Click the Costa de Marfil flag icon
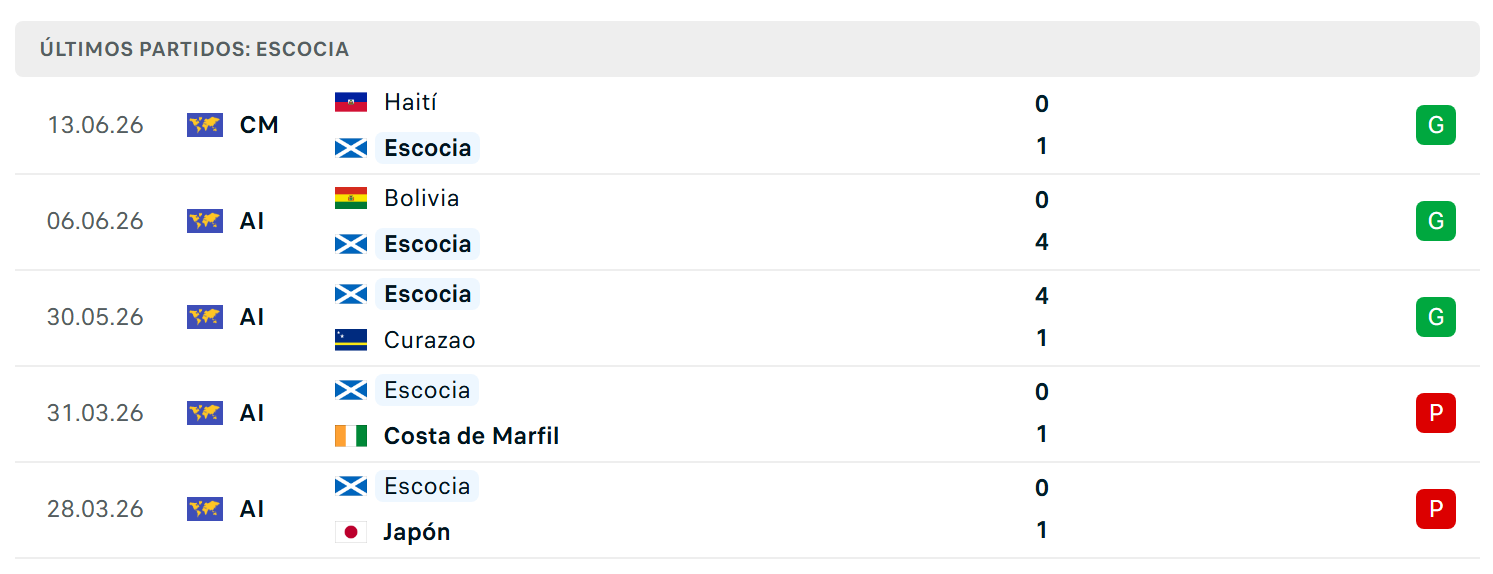This screenshot has width=1493, height=574. click(x=351, y=436)
